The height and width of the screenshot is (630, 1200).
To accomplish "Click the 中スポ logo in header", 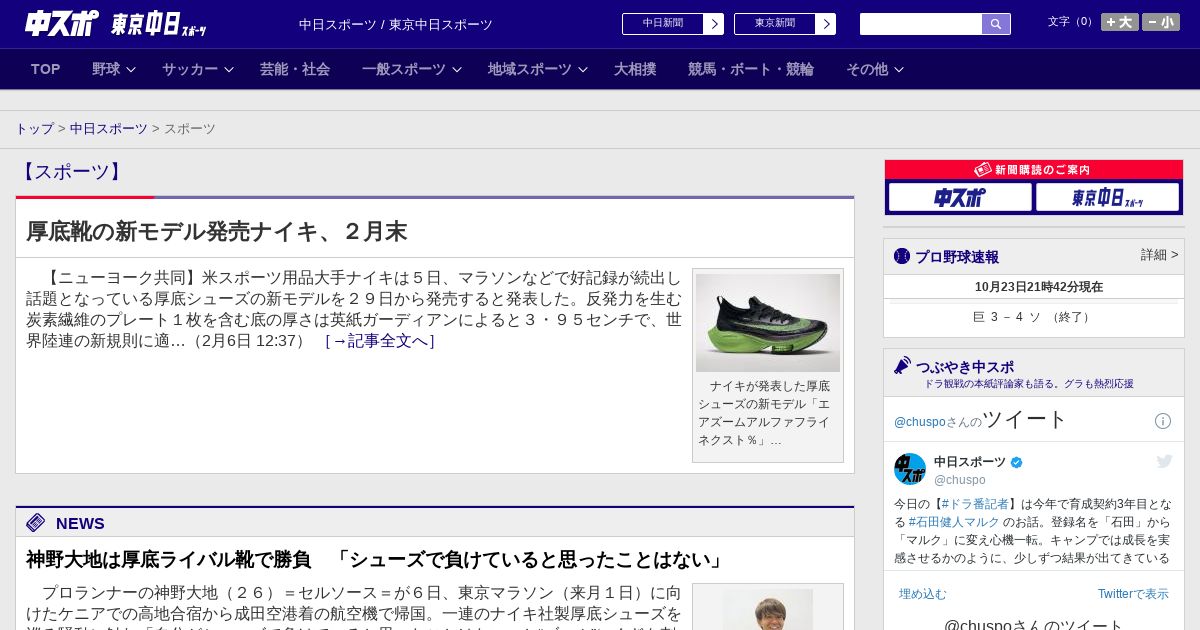I will click(x=62, y=23).
